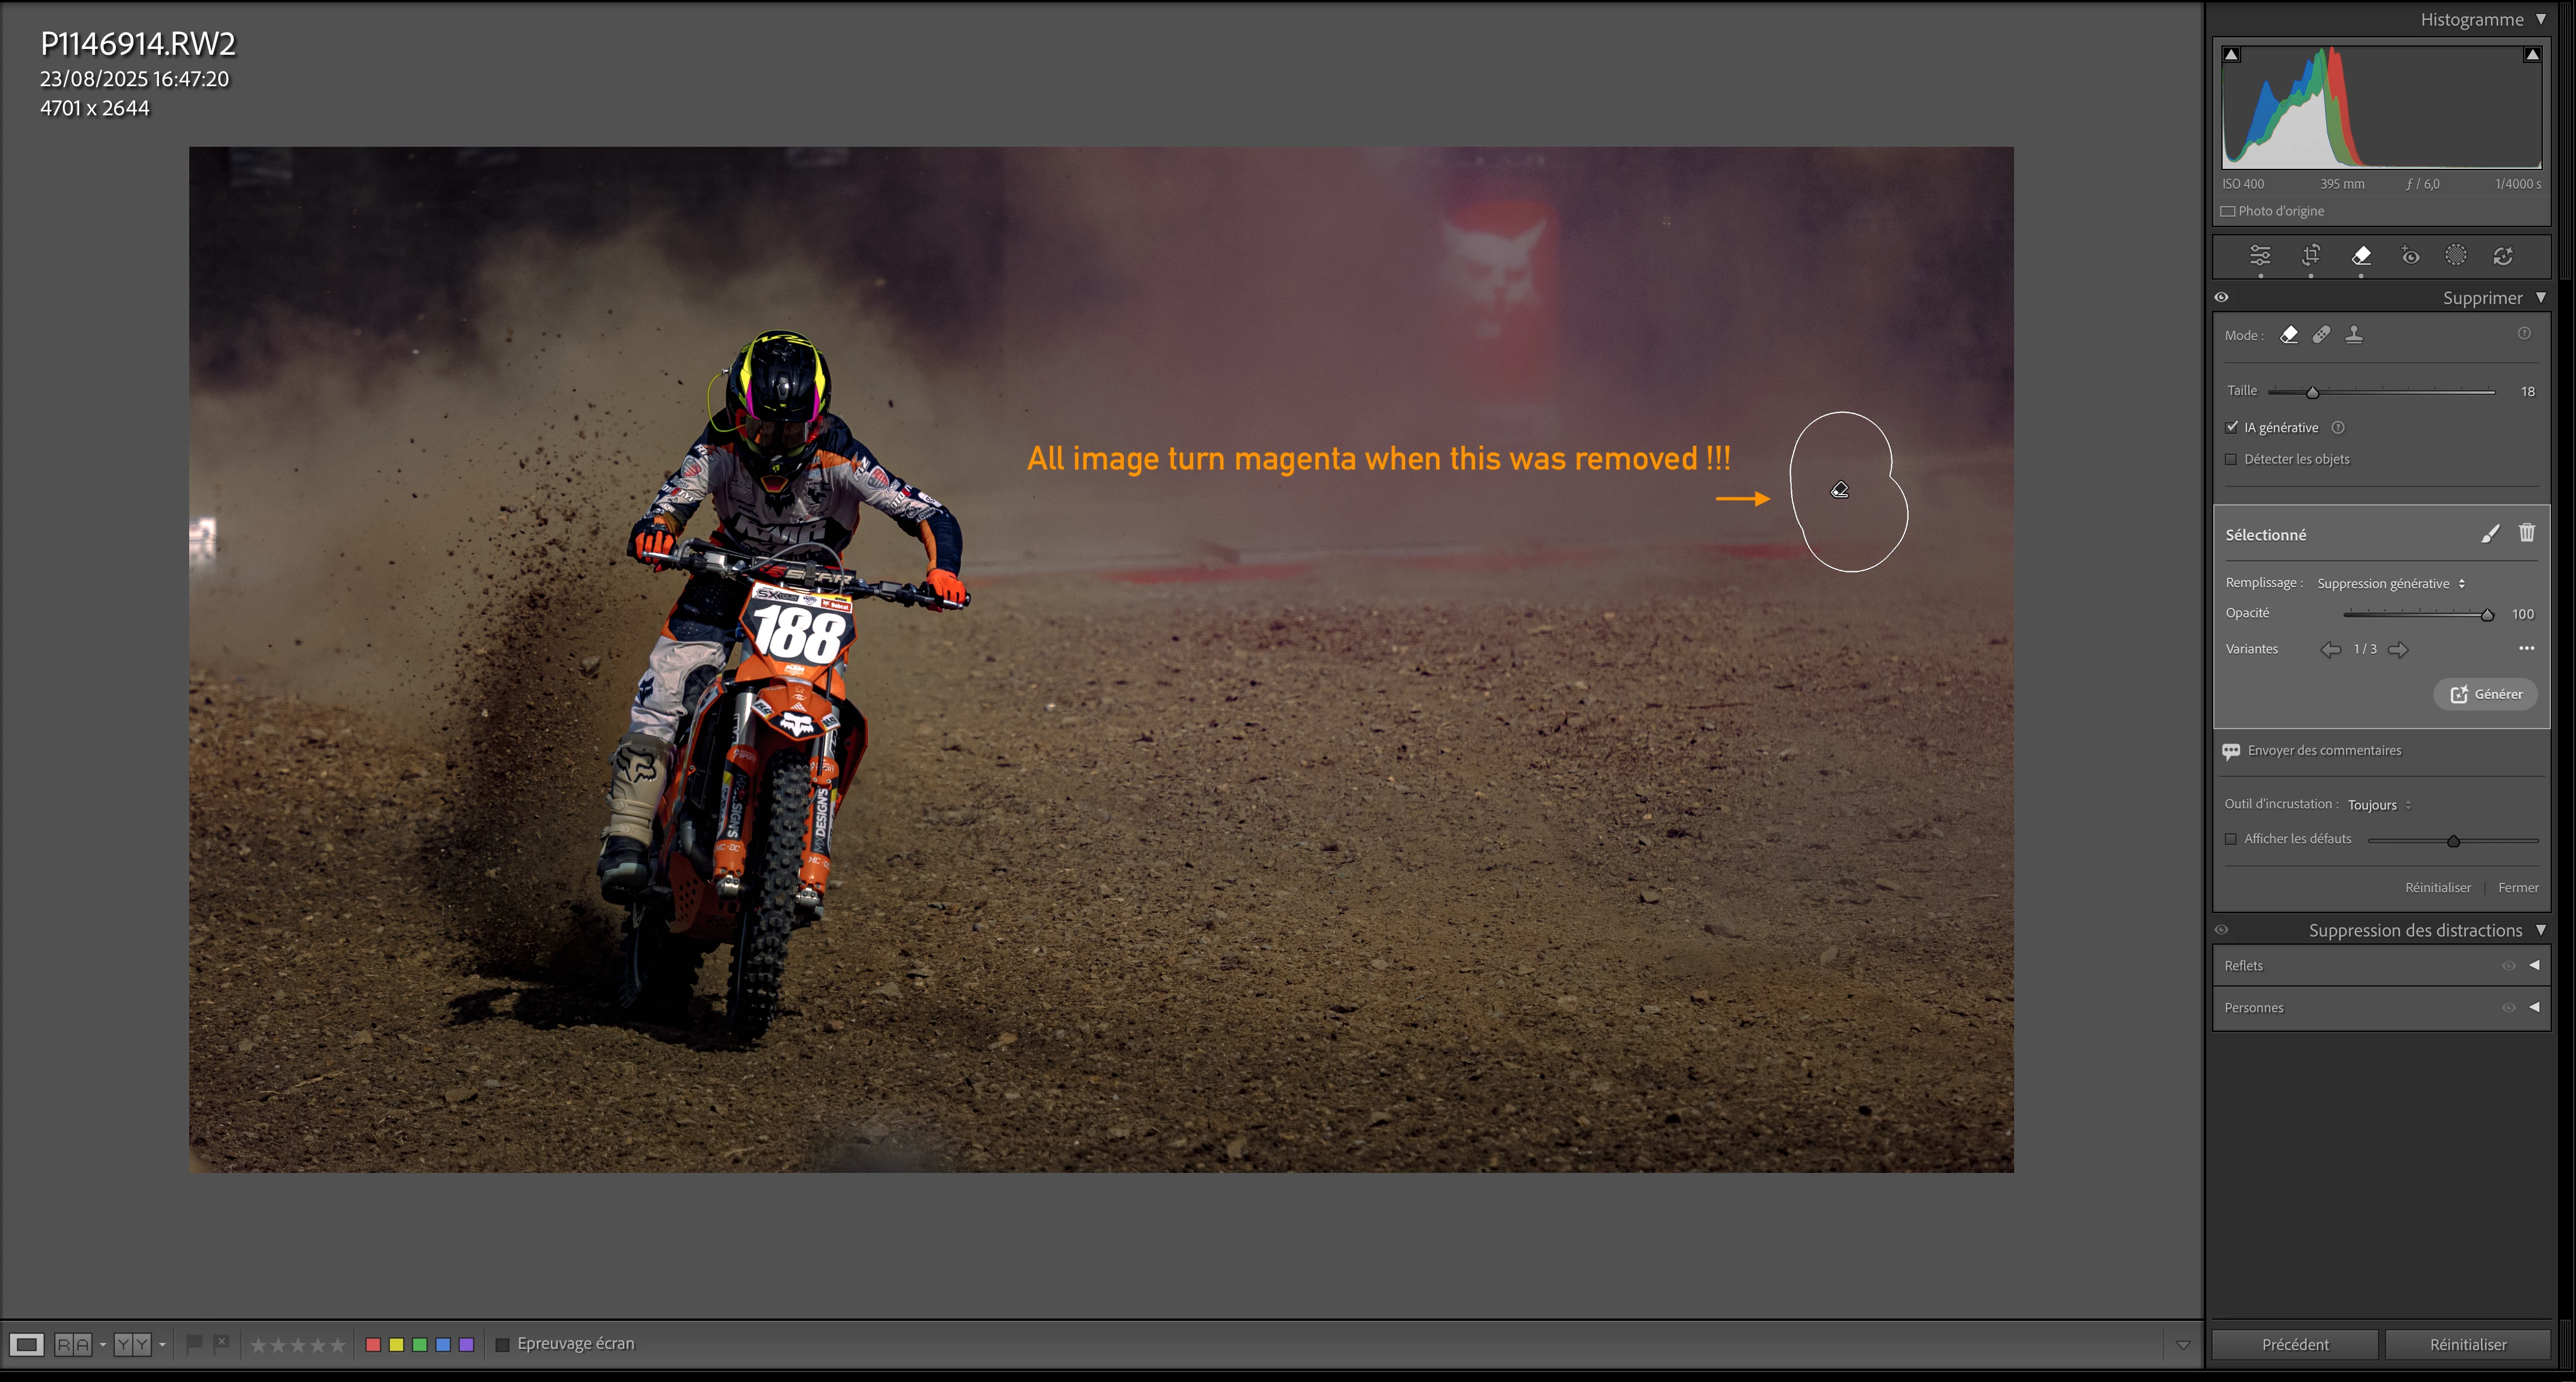Open Remplissage Suppression générative dropdown

[2390, 584]
